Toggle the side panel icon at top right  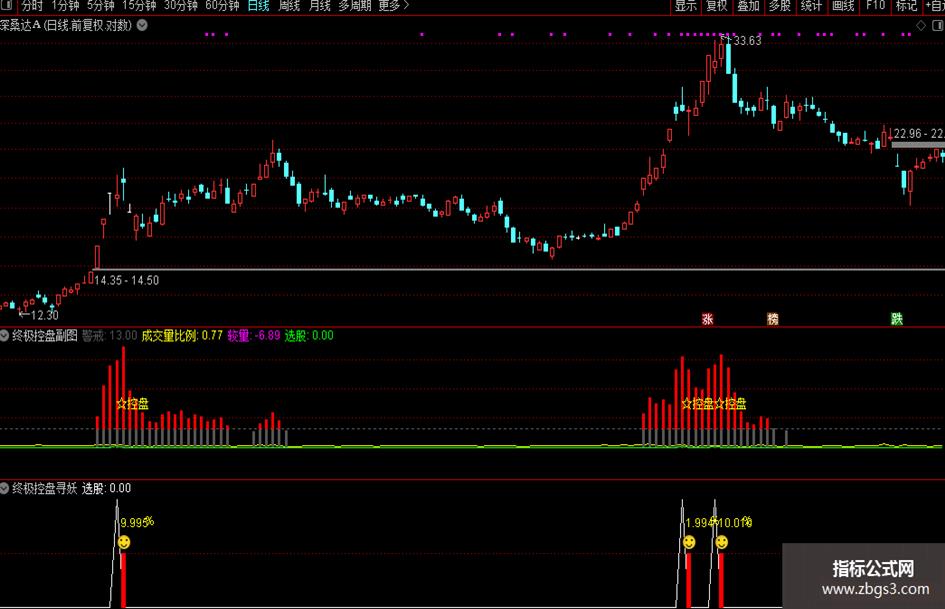[938, 25]
